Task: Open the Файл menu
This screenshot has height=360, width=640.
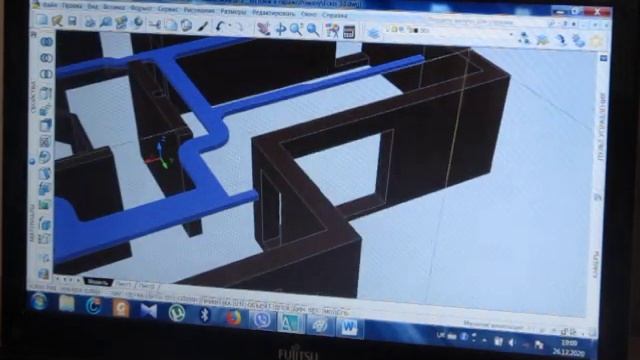Action: 50,5
